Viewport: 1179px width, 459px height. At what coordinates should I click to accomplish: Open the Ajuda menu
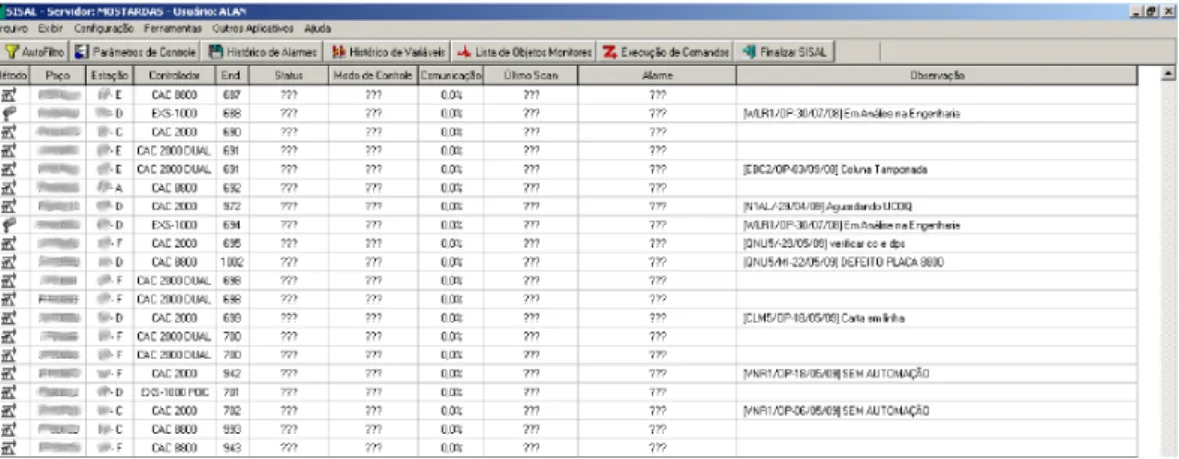(x=317, y=29)
